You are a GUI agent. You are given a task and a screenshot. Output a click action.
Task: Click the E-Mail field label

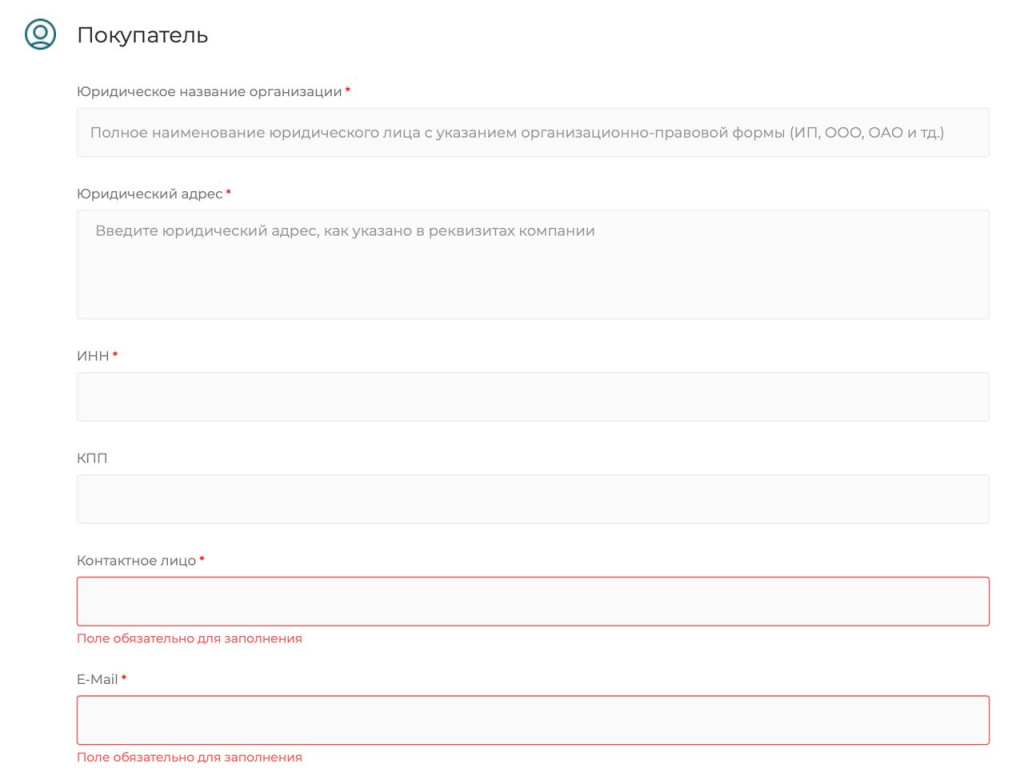pos(97,680)
